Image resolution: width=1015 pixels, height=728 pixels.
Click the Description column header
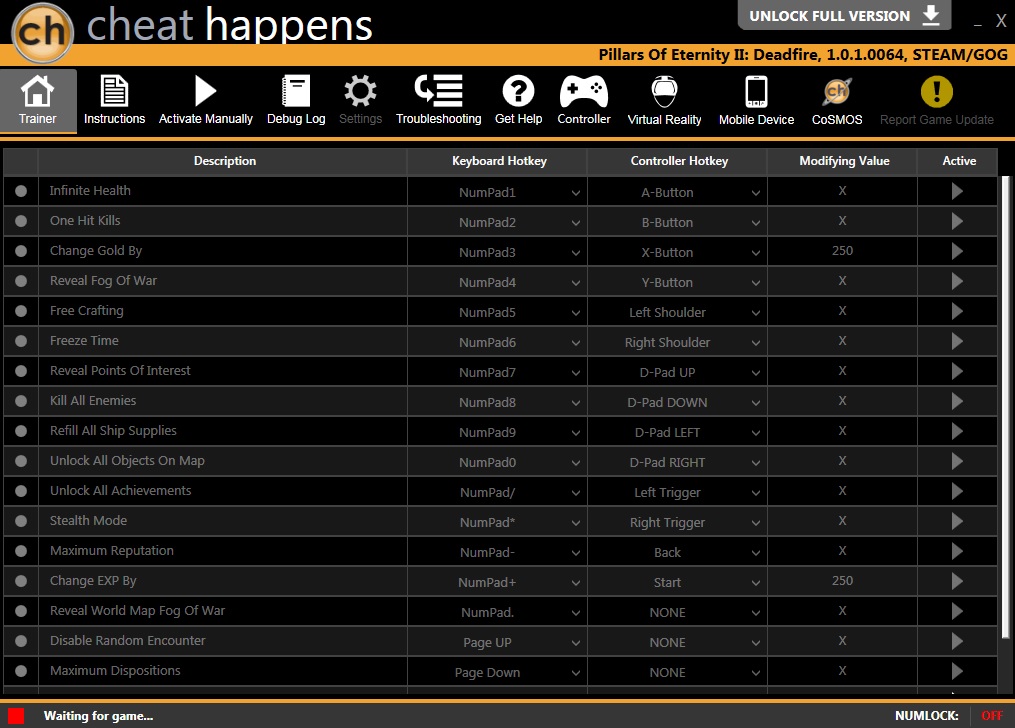pos(225,161)
